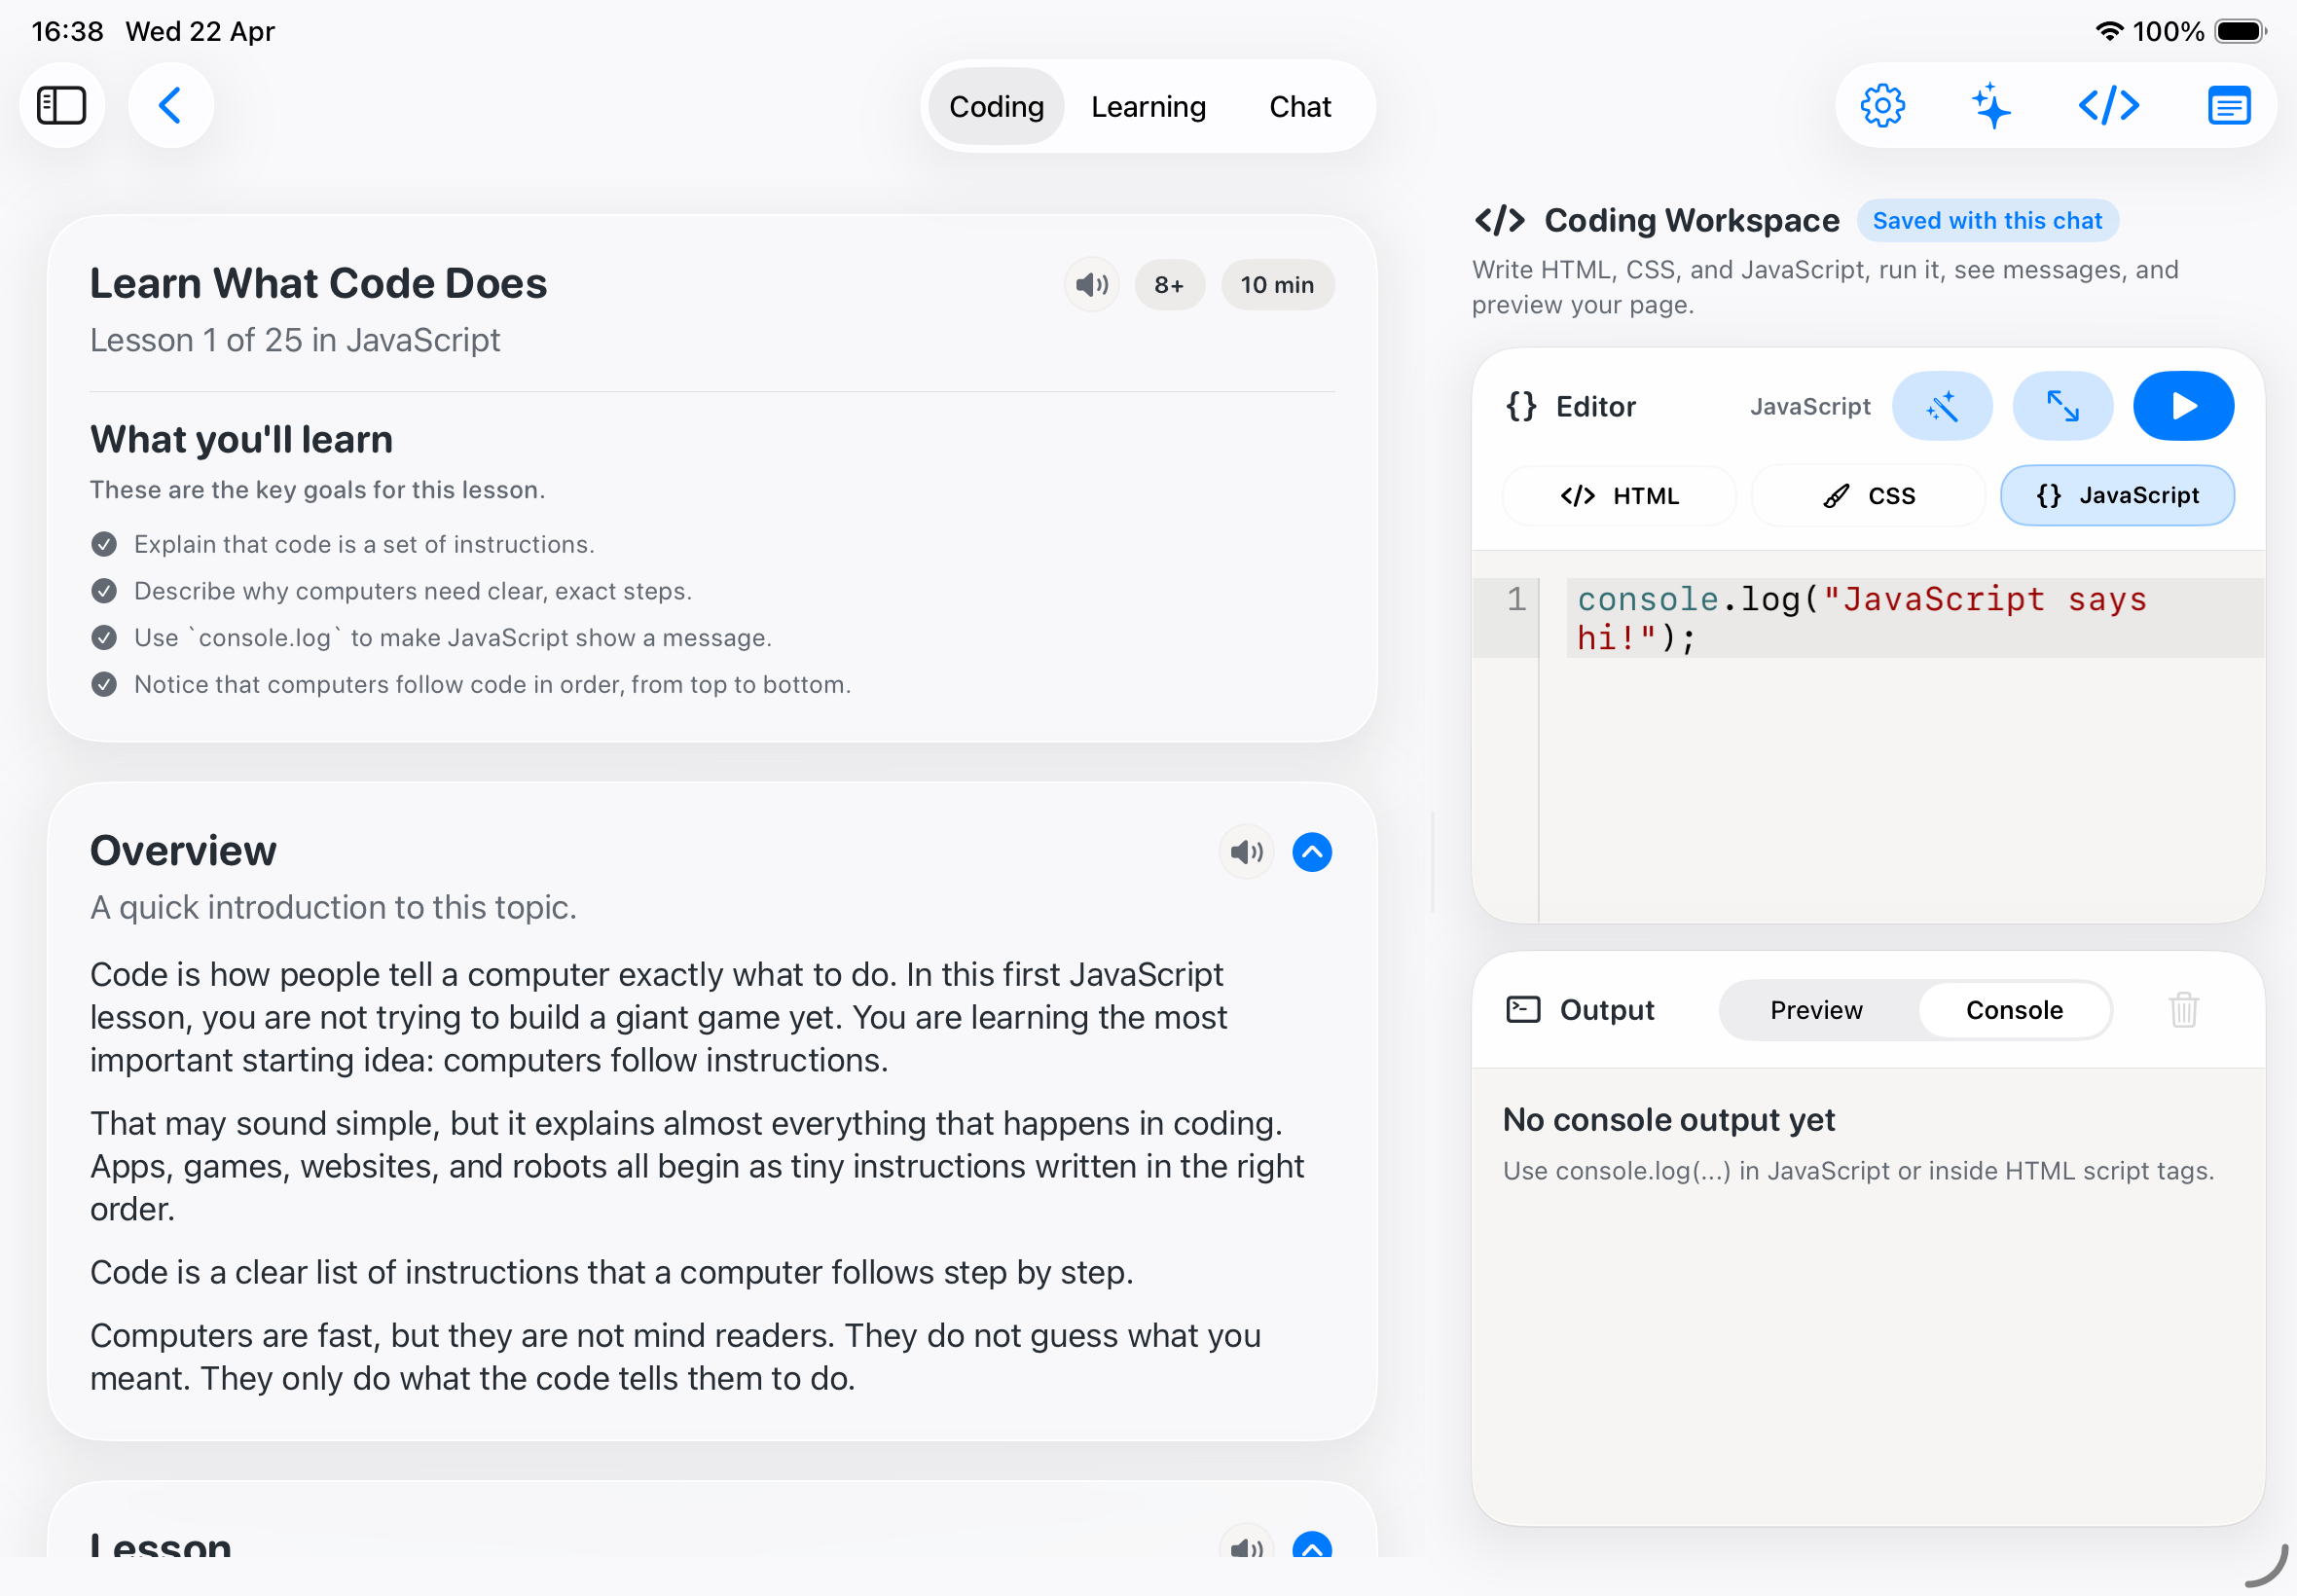Expand the editor to fullscreen
This screenshot has width=2297, height=1596.
[2063, 406]
